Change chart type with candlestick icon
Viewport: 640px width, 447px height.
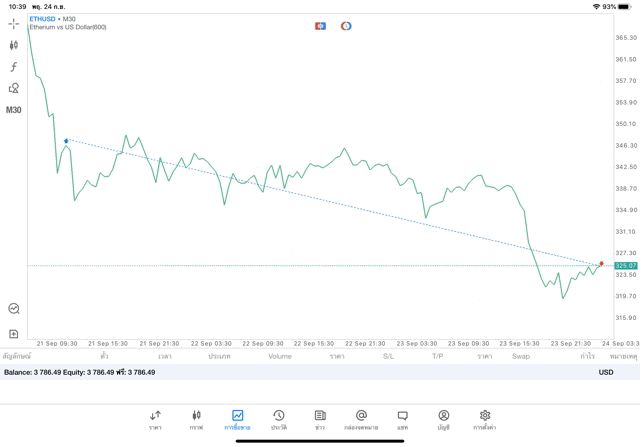14,45
